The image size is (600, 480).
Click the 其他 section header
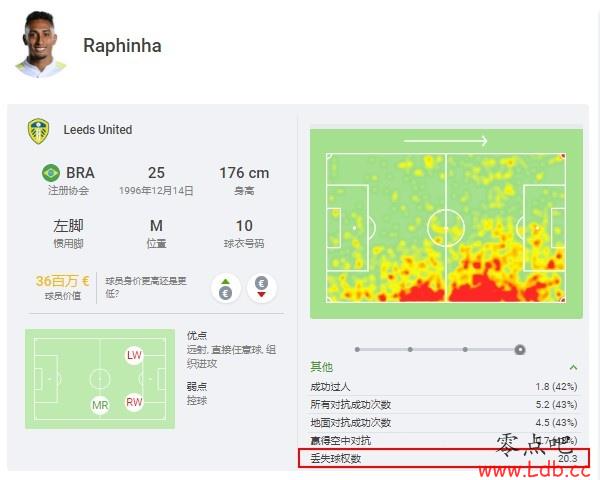(321, 367)
